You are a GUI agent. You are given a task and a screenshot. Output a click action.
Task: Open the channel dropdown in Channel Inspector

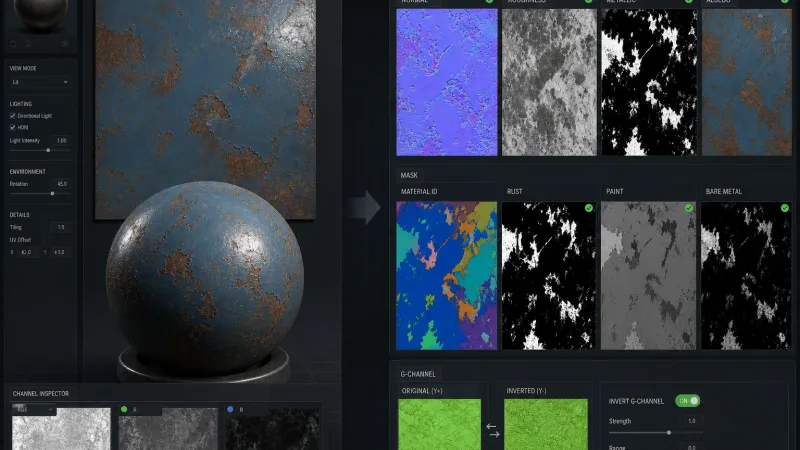point(34,409)
